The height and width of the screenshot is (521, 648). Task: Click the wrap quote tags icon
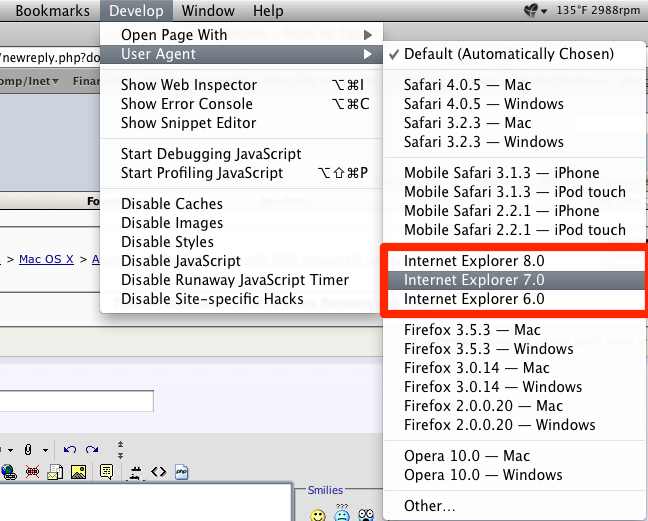coord(106,472)
